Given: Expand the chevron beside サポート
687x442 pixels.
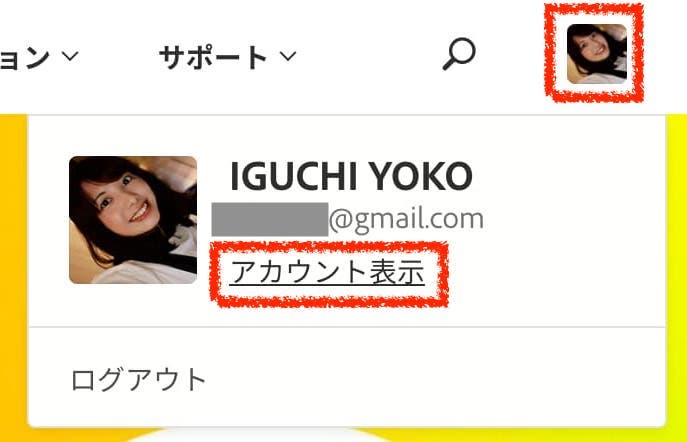Looking at the screenshot, I should coord(288,56).
